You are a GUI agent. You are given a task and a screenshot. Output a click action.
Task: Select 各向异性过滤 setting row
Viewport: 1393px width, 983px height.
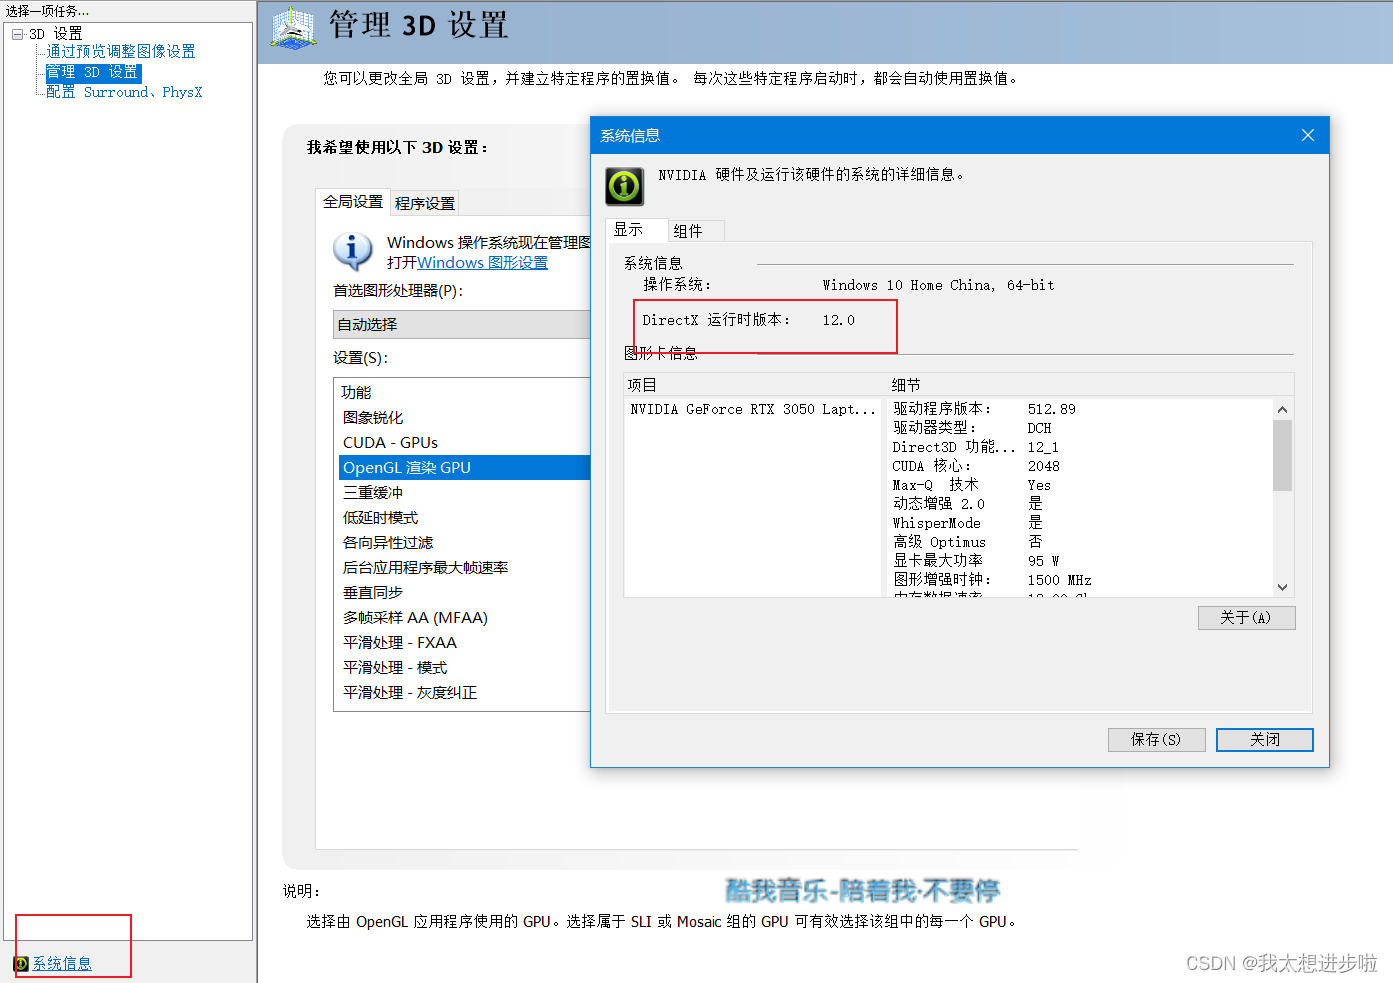(x=465, y=543)
